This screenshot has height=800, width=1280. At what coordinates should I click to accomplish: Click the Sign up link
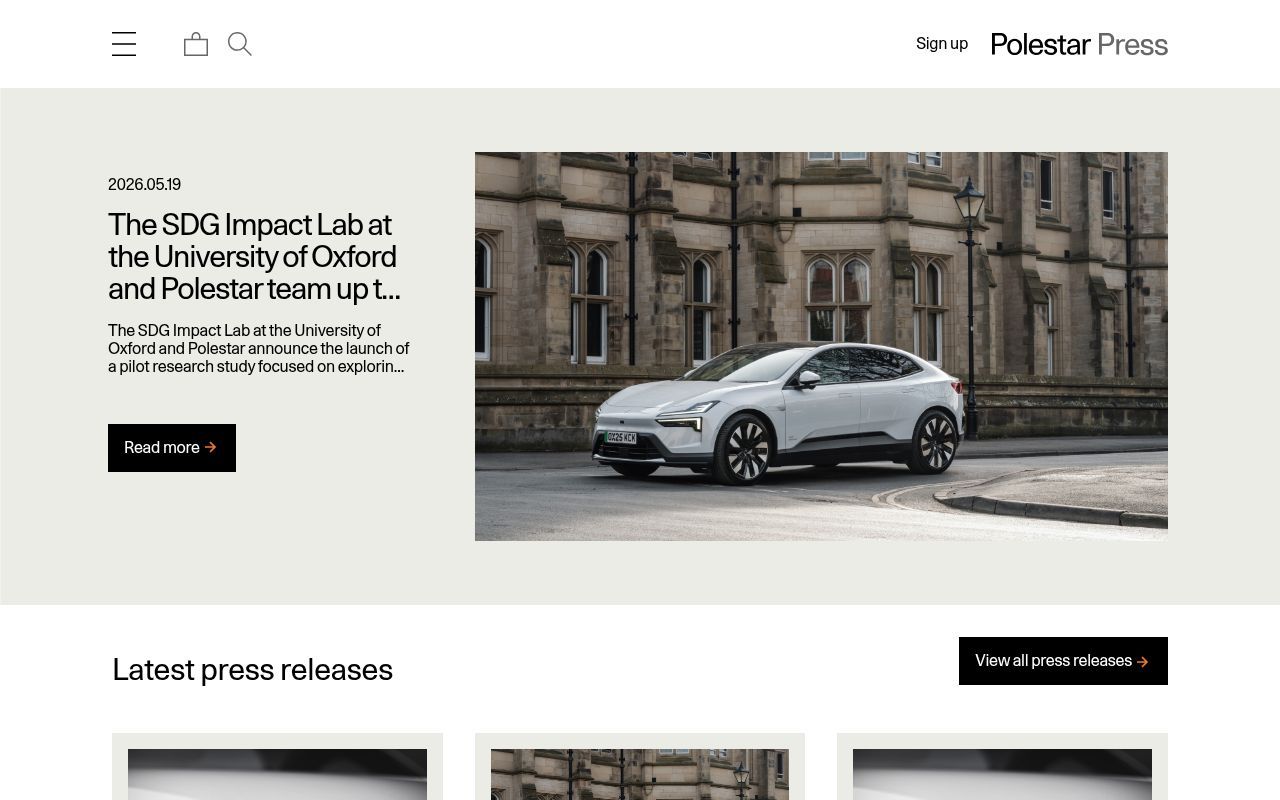tap(942, 44)
